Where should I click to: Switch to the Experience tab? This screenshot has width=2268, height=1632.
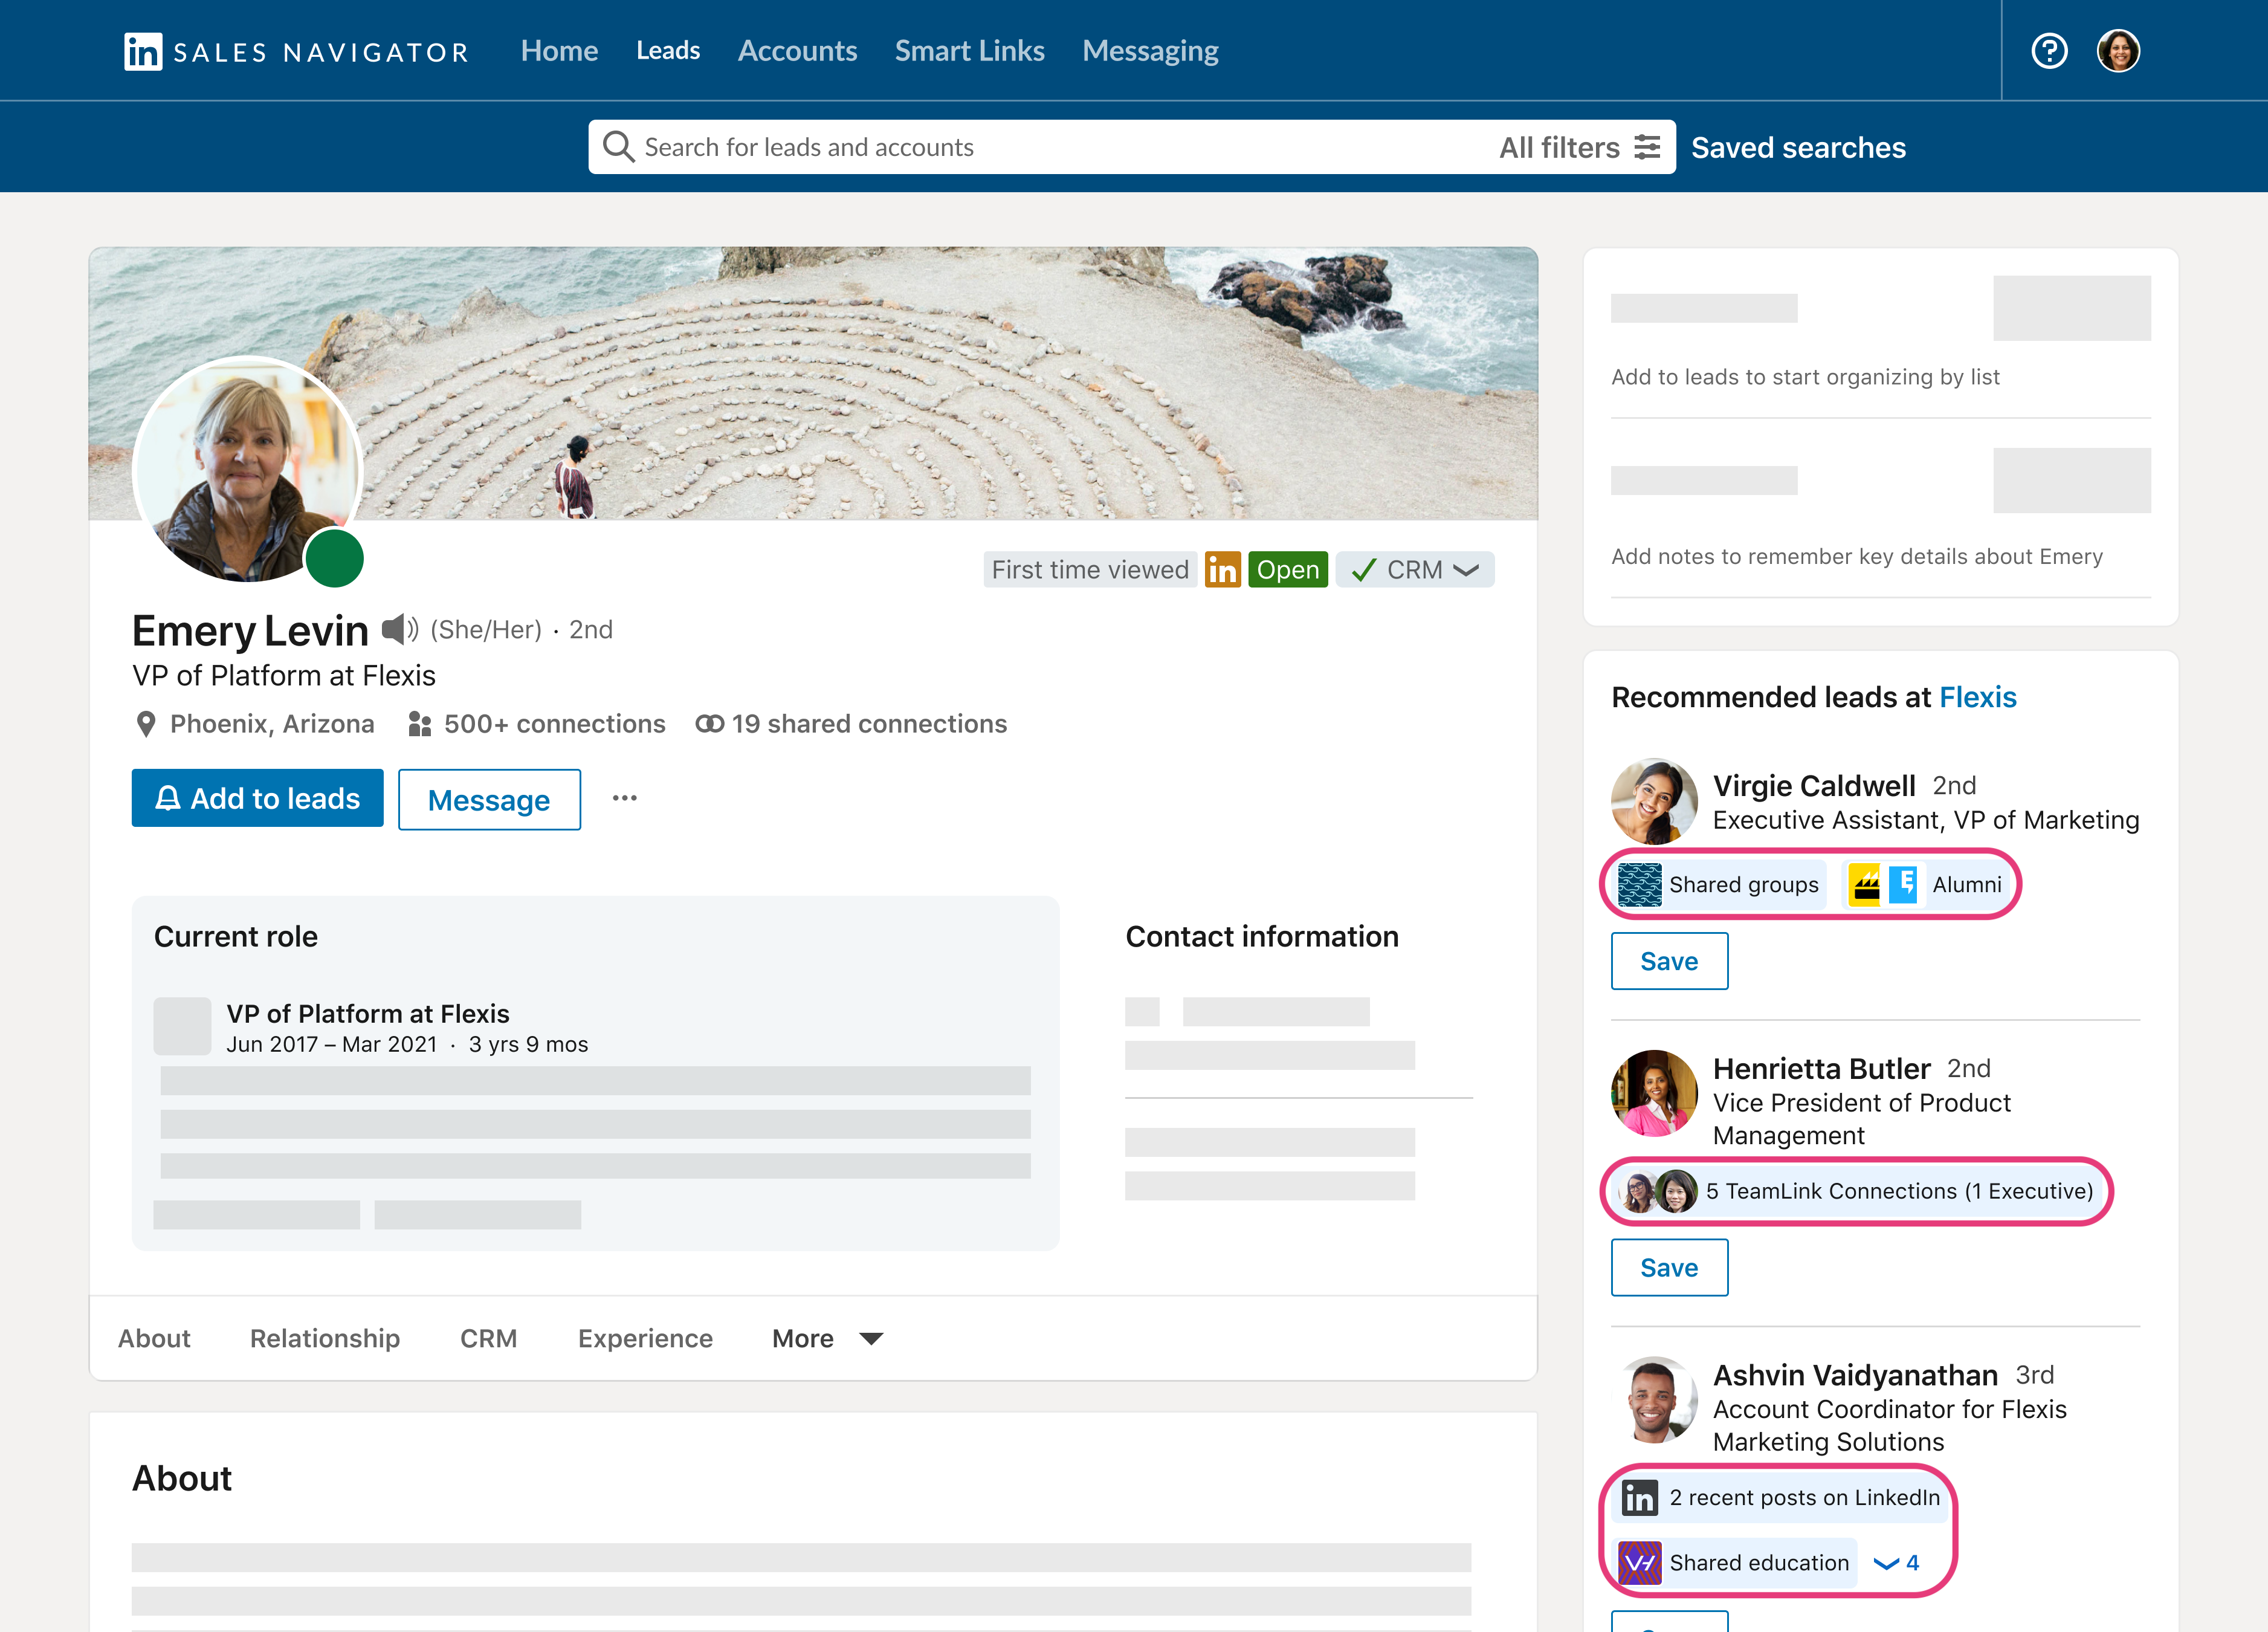(645, 1339)
